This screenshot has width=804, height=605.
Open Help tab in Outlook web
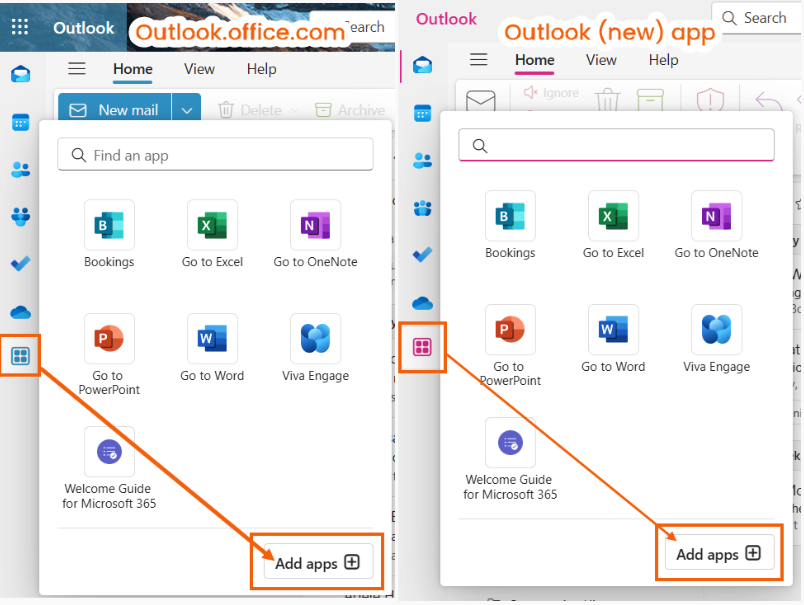click(262, 69)
